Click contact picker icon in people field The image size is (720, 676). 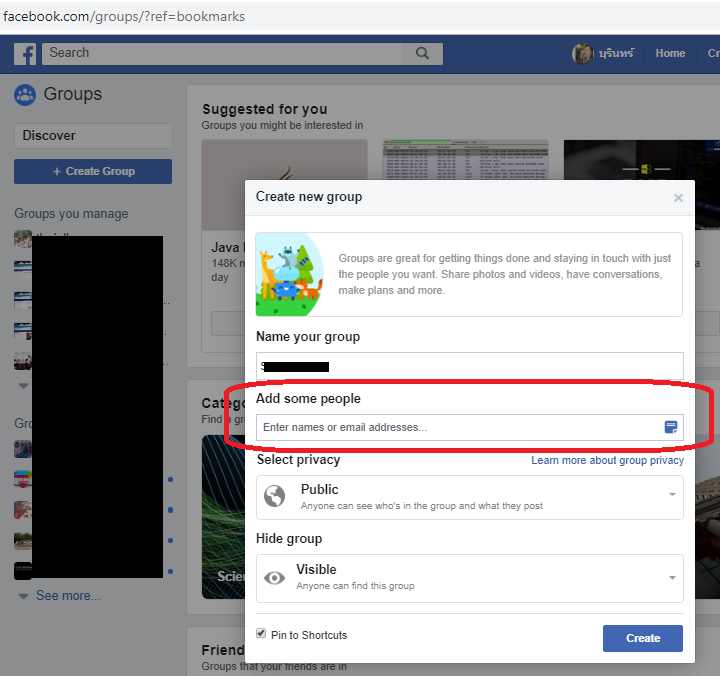pos(671,427)
